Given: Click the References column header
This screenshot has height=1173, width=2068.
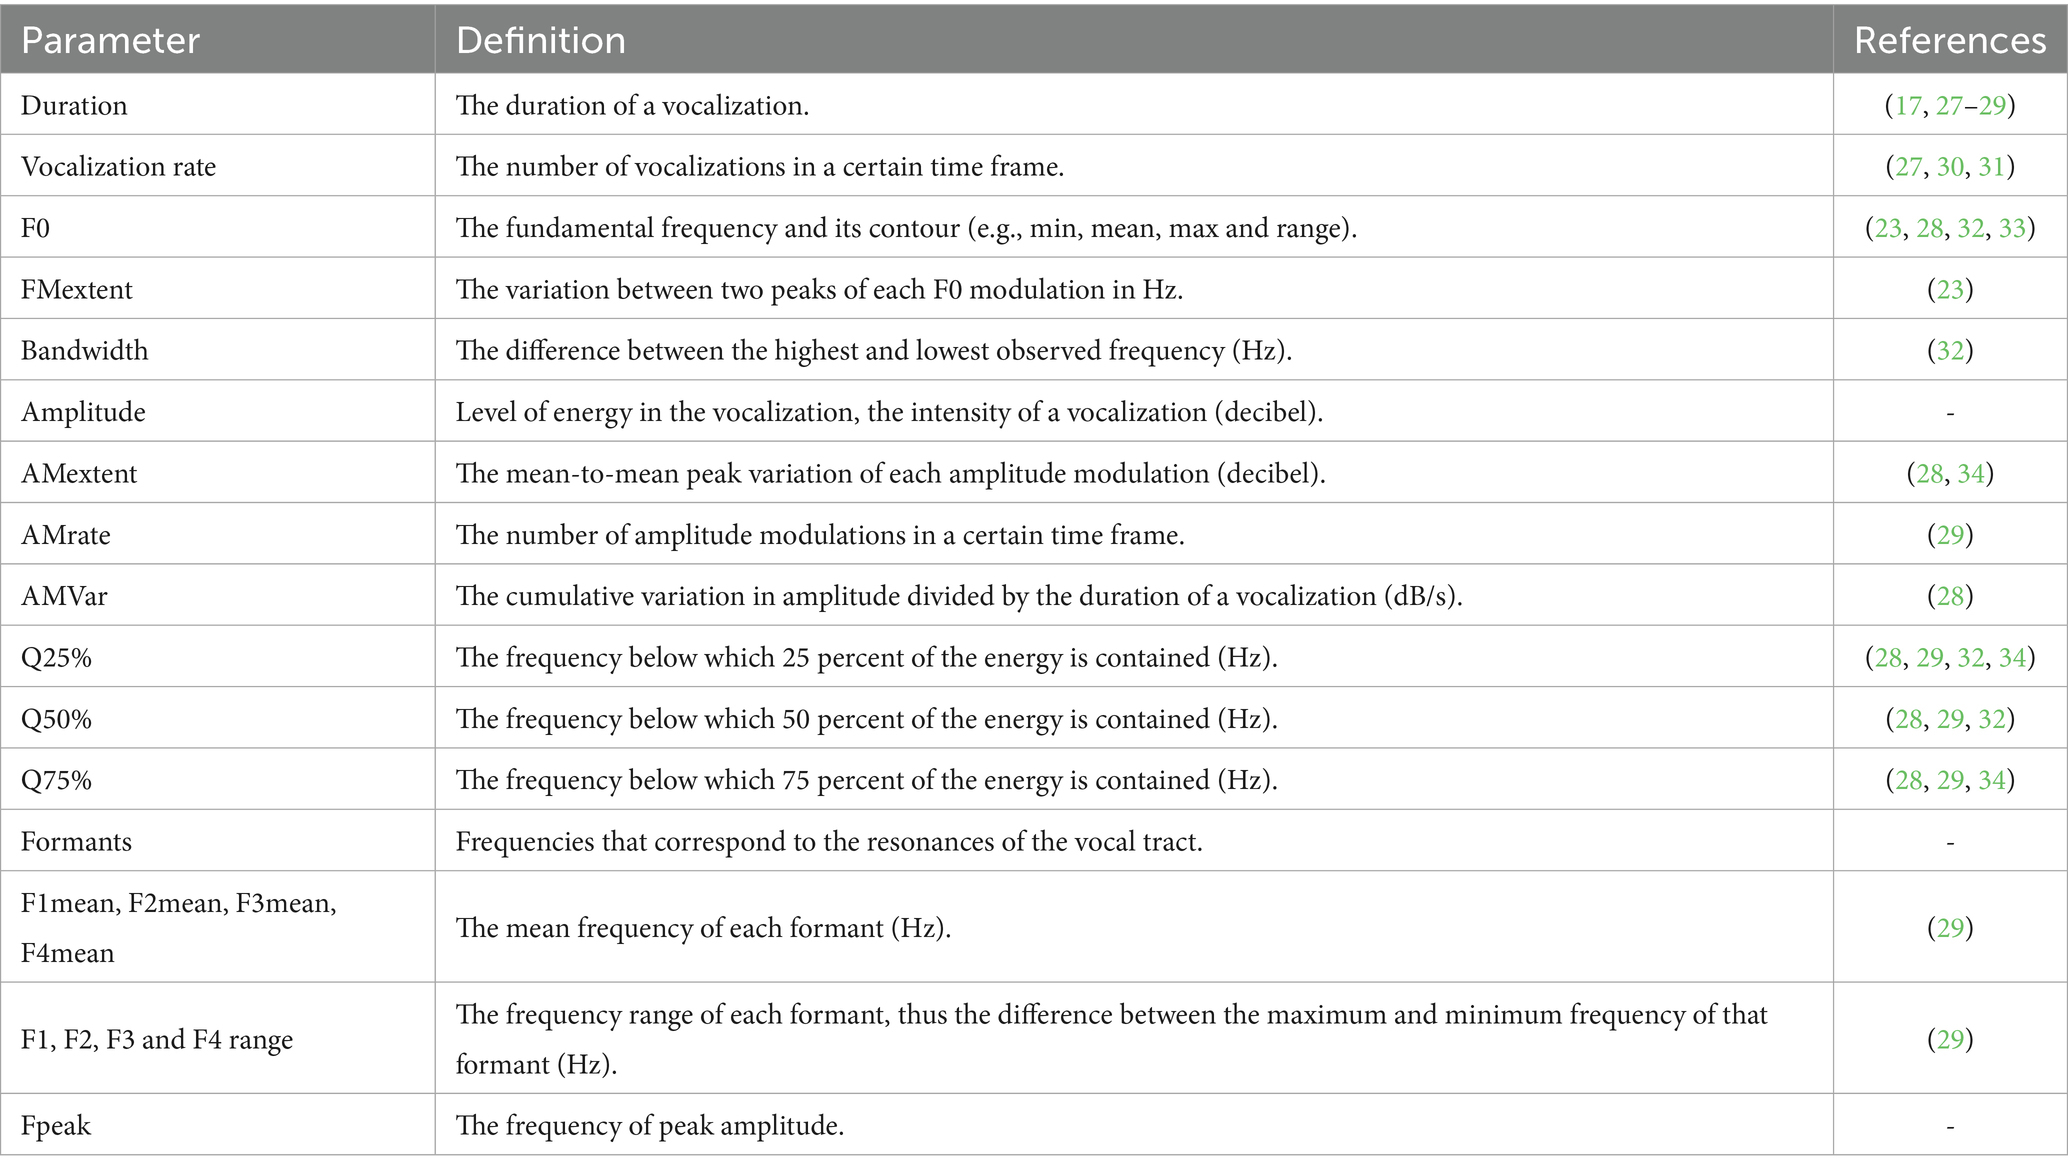Looking at the screenshot, I should [1949, 40].
